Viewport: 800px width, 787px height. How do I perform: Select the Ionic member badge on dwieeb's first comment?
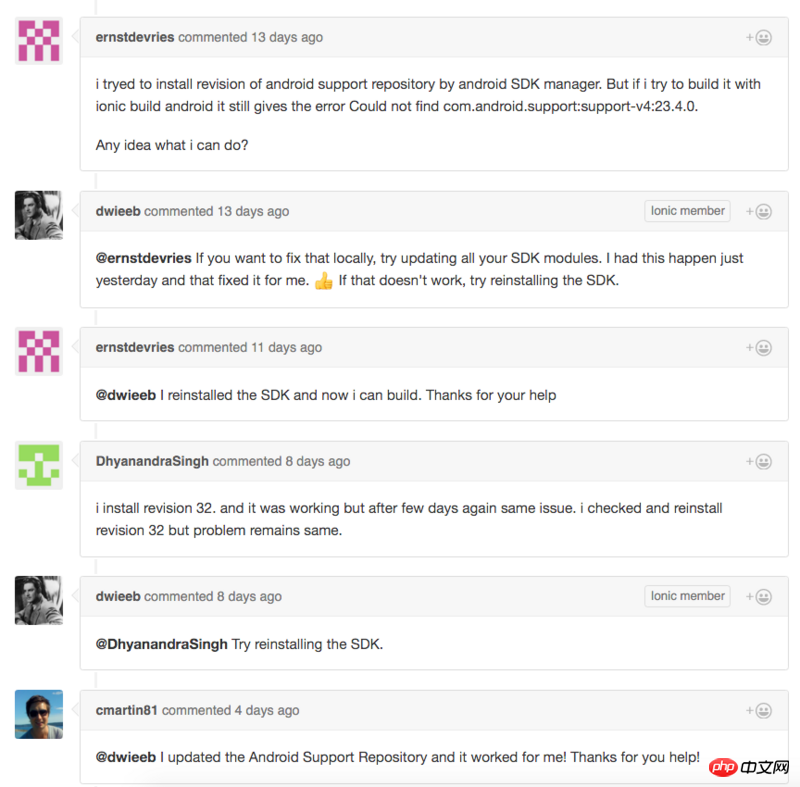coord(687,211)
